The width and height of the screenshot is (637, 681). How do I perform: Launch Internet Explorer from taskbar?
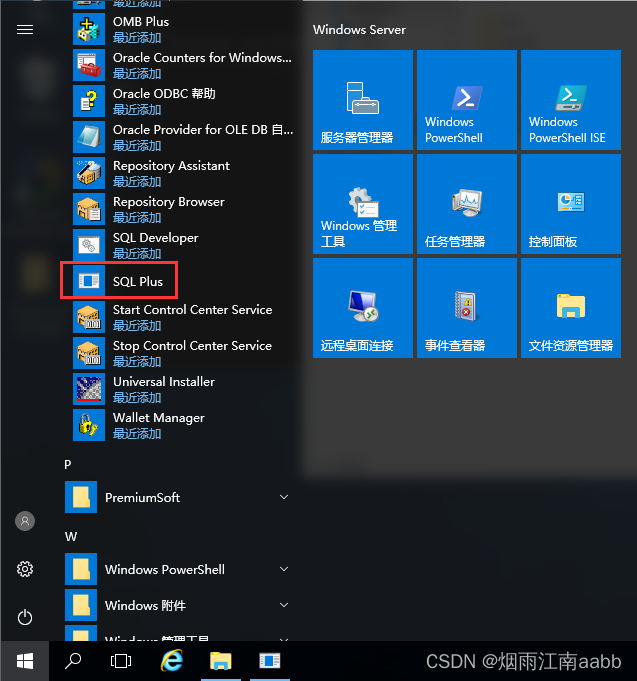tap(172, 661)
